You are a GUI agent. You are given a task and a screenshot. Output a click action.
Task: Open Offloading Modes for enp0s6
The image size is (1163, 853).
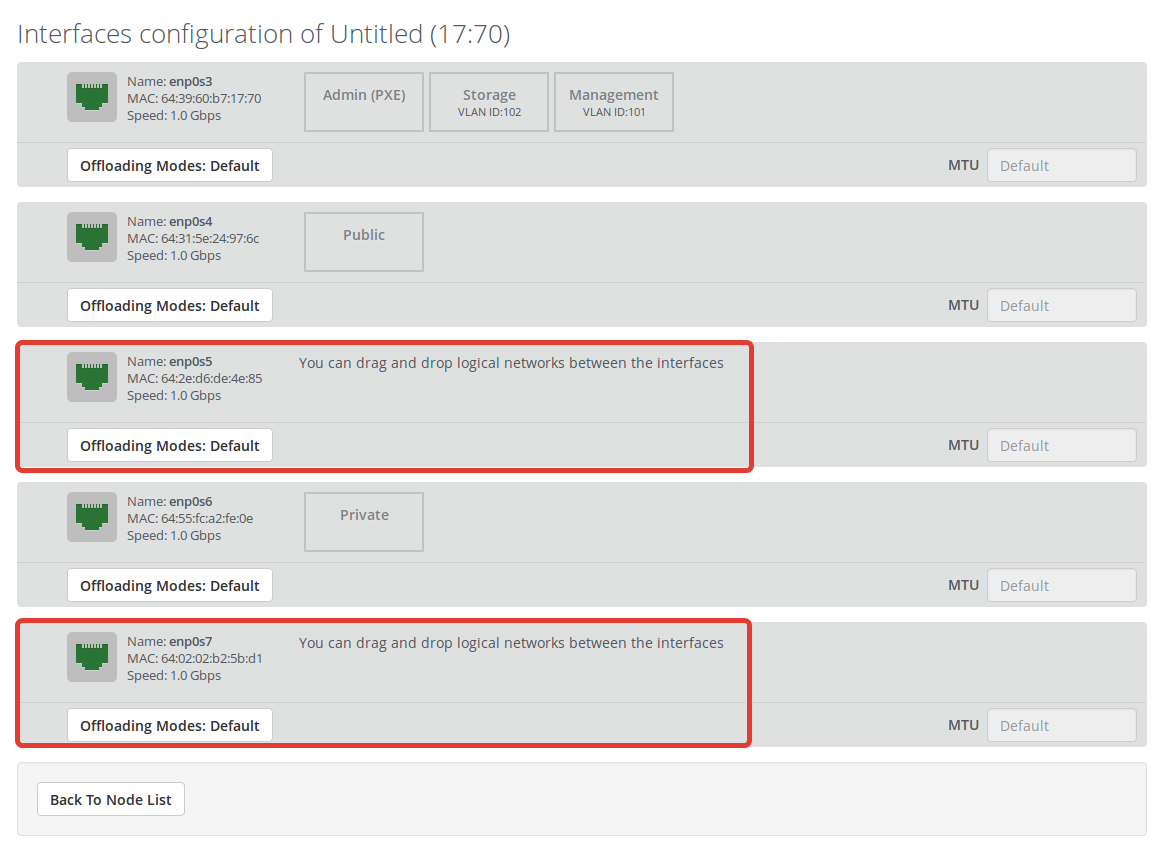[x=170, y=586]
